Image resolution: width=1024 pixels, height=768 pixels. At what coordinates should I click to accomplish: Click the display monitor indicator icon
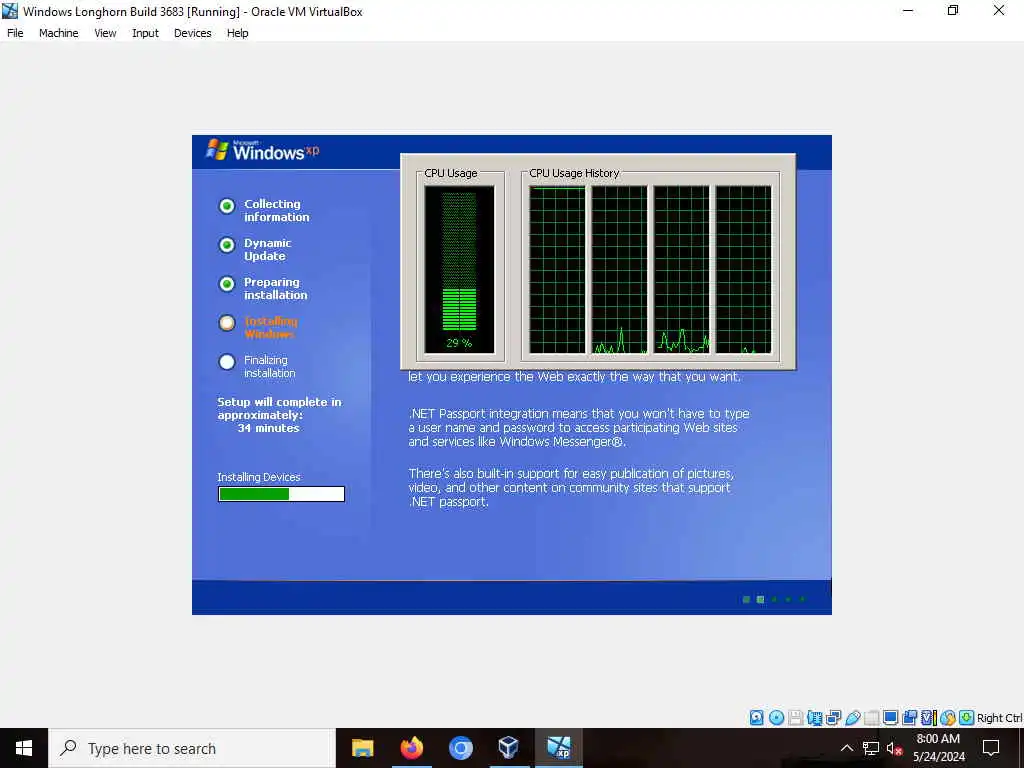coord(890,718)
